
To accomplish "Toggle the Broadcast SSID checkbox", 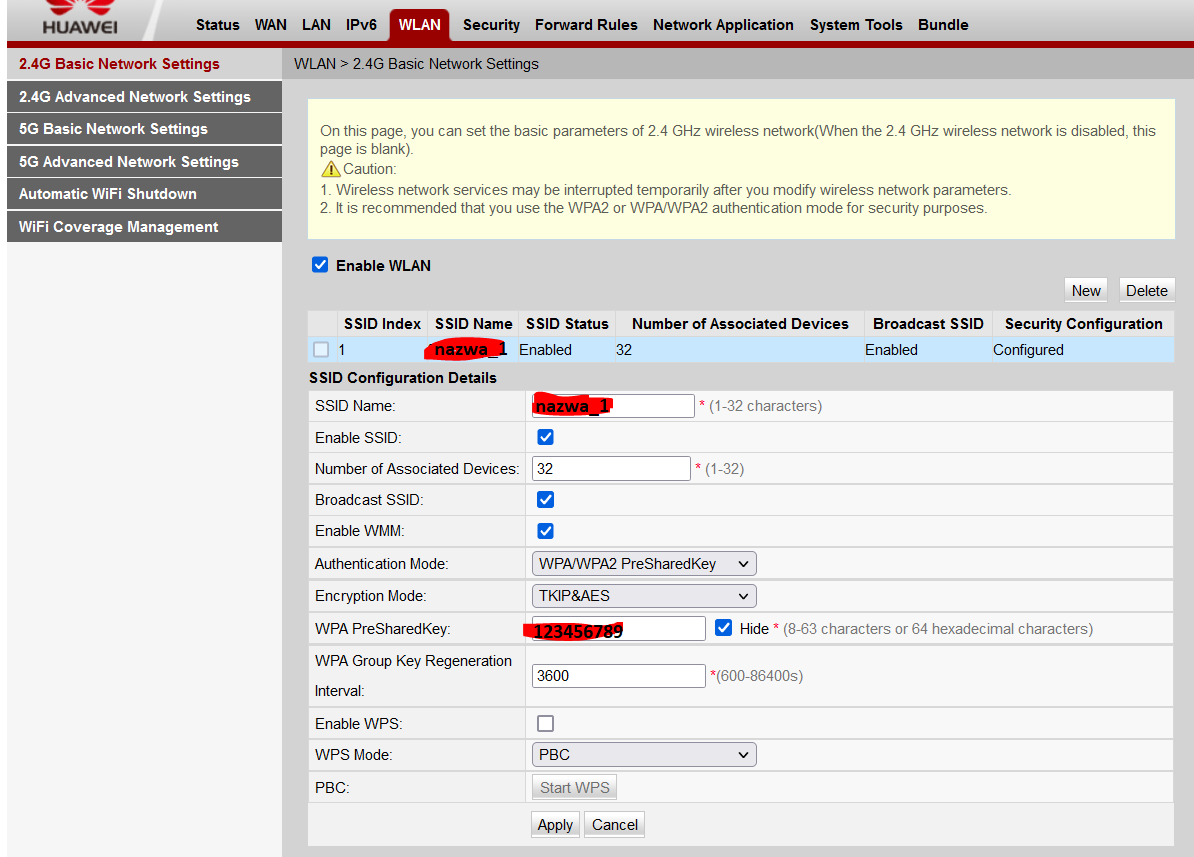I will [545, 499].
